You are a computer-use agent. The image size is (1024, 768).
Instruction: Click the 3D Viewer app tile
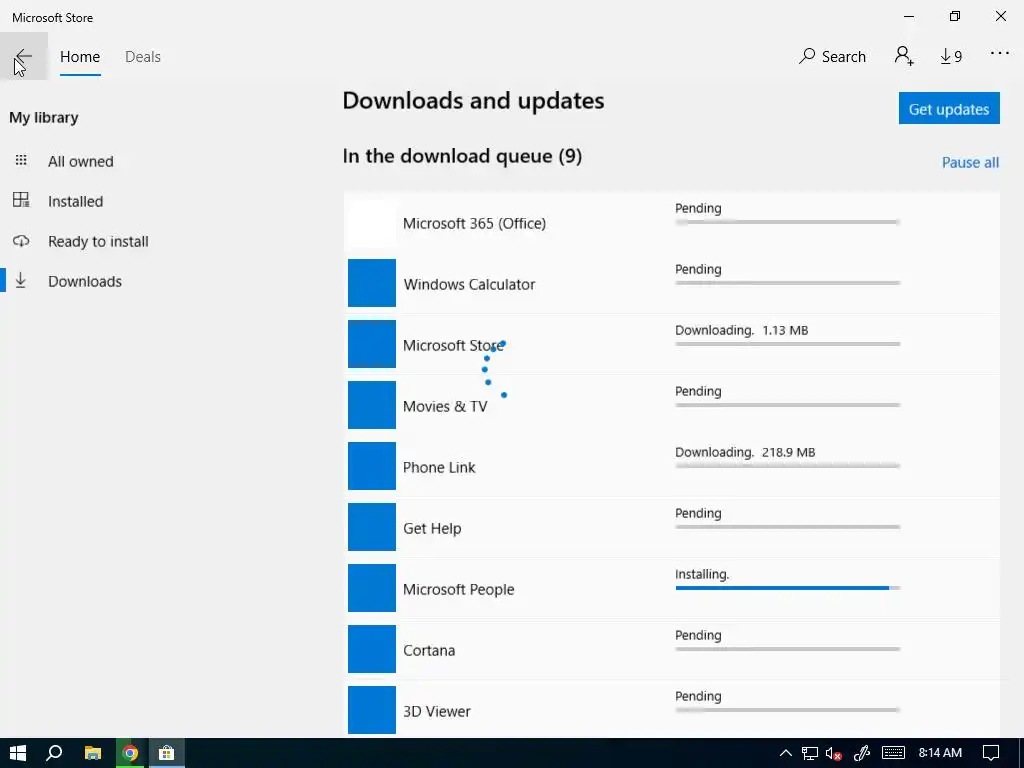click(x=372, y=710)
